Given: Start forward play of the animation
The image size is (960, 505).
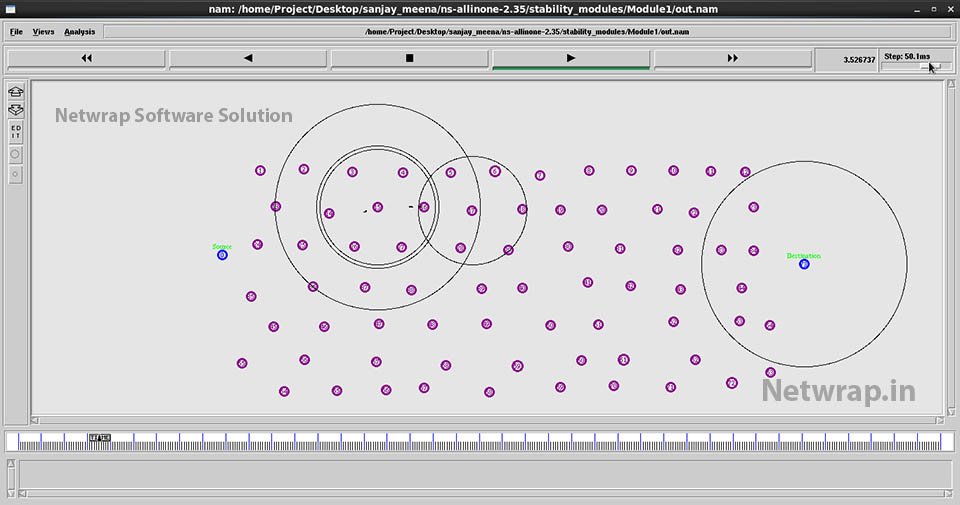Looking at the screenshot, I should [x=571, y=58].
